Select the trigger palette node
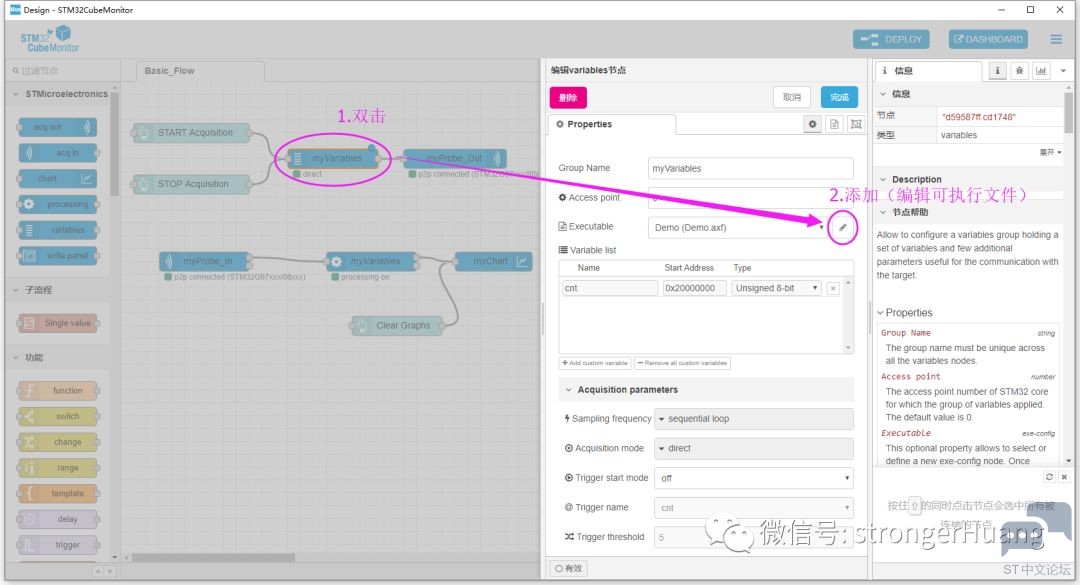1080x585 pixels. [x=58, y=545]
